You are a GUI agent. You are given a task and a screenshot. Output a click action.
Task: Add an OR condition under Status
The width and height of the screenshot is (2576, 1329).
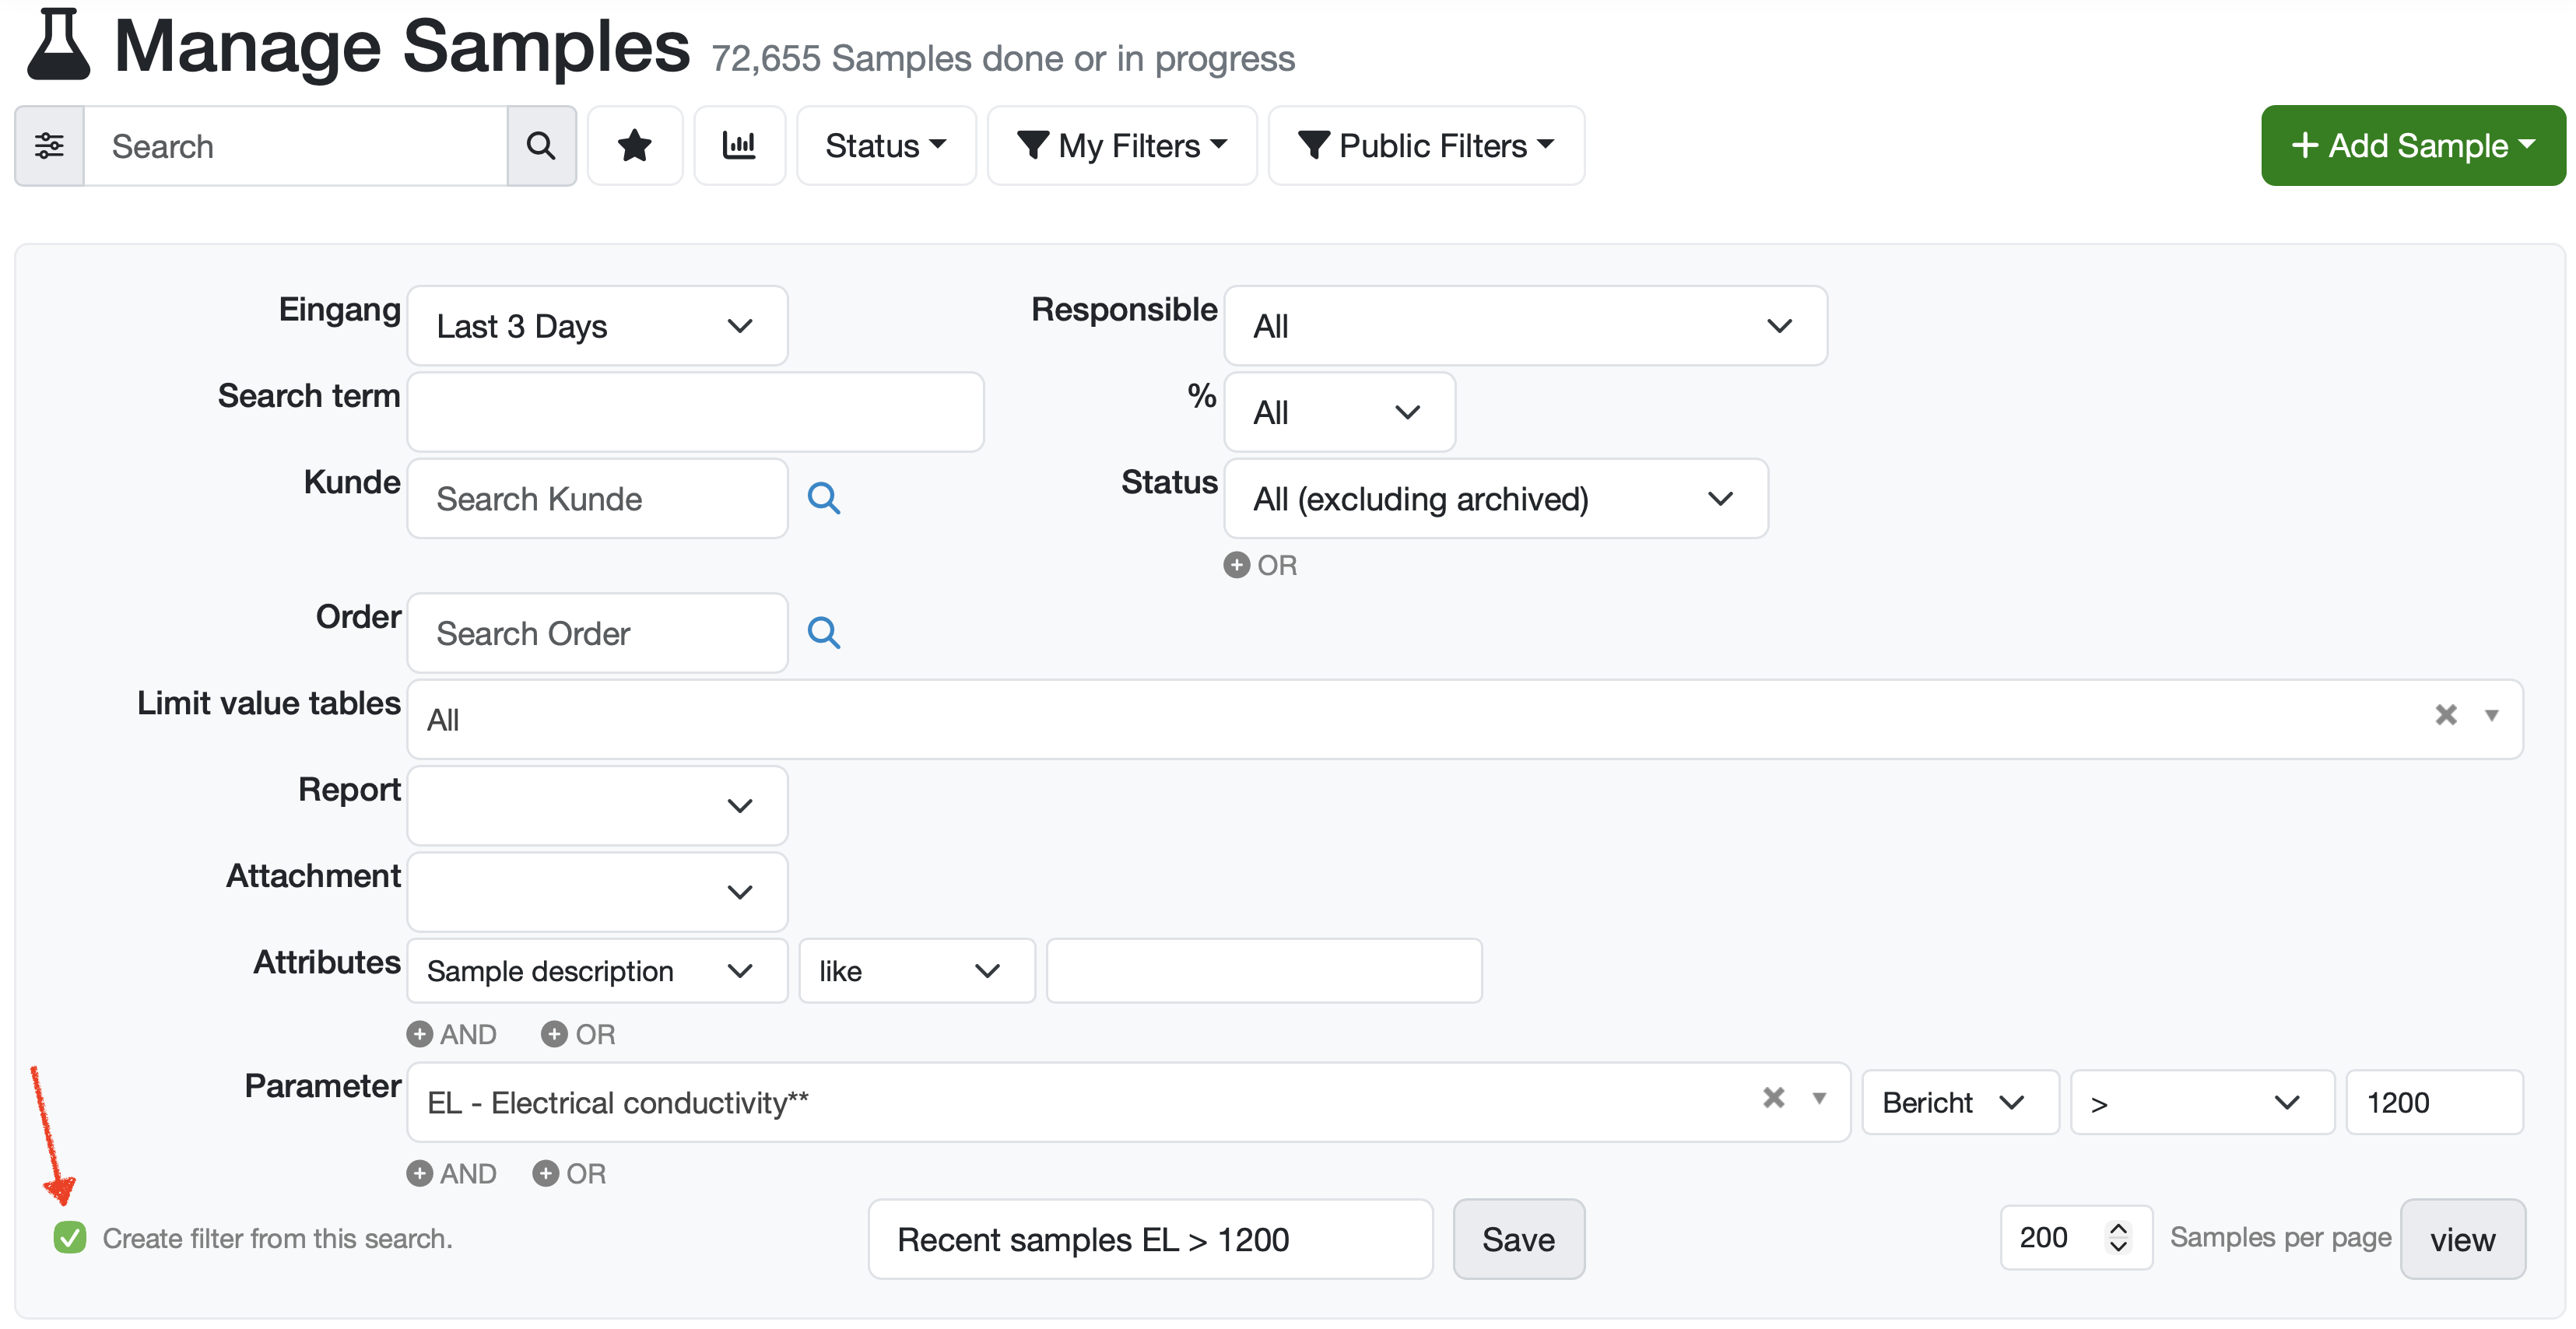coord(1260,565)
